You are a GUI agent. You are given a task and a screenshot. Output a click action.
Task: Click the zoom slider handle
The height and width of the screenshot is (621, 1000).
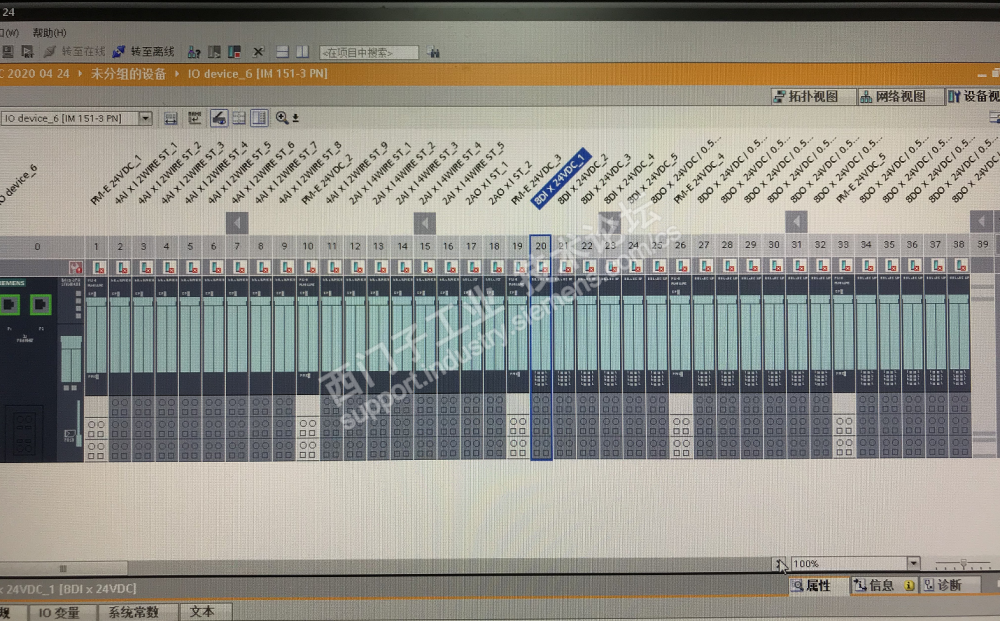click(964, 564)
